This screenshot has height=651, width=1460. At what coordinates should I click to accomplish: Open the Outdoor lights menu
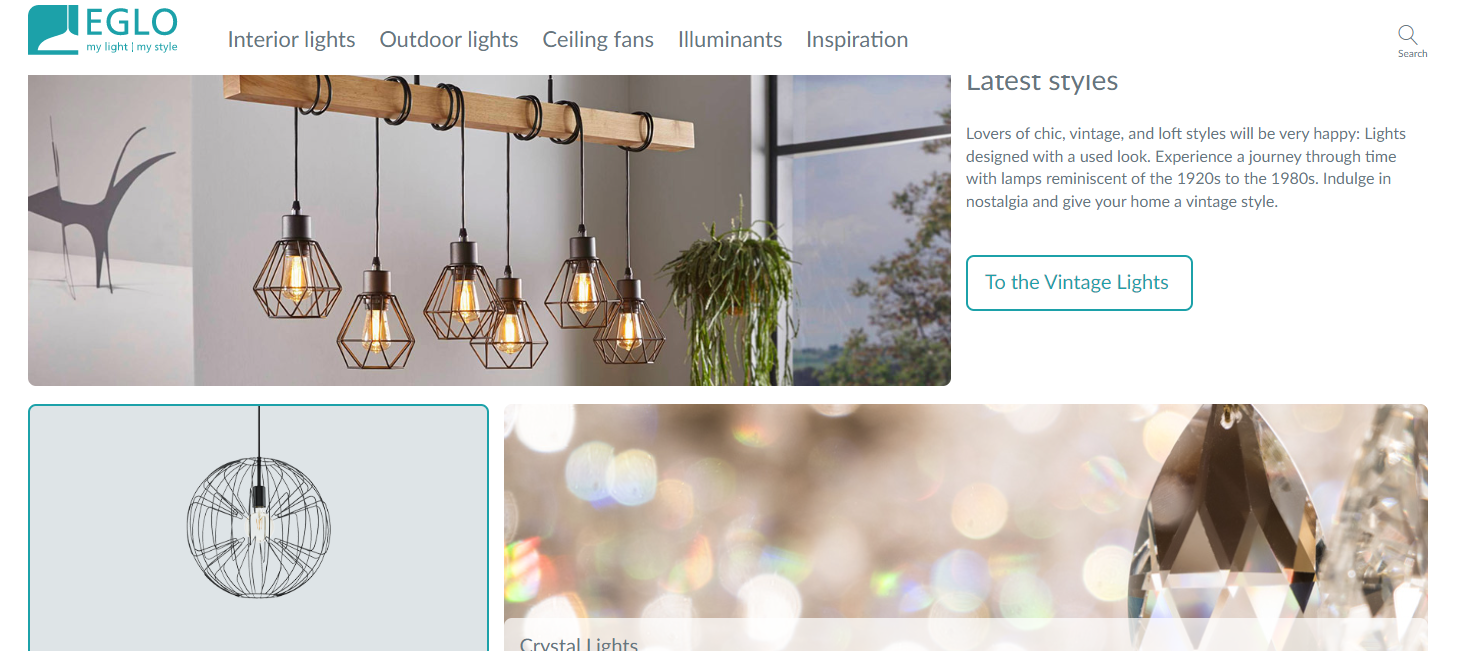[449, 40]
